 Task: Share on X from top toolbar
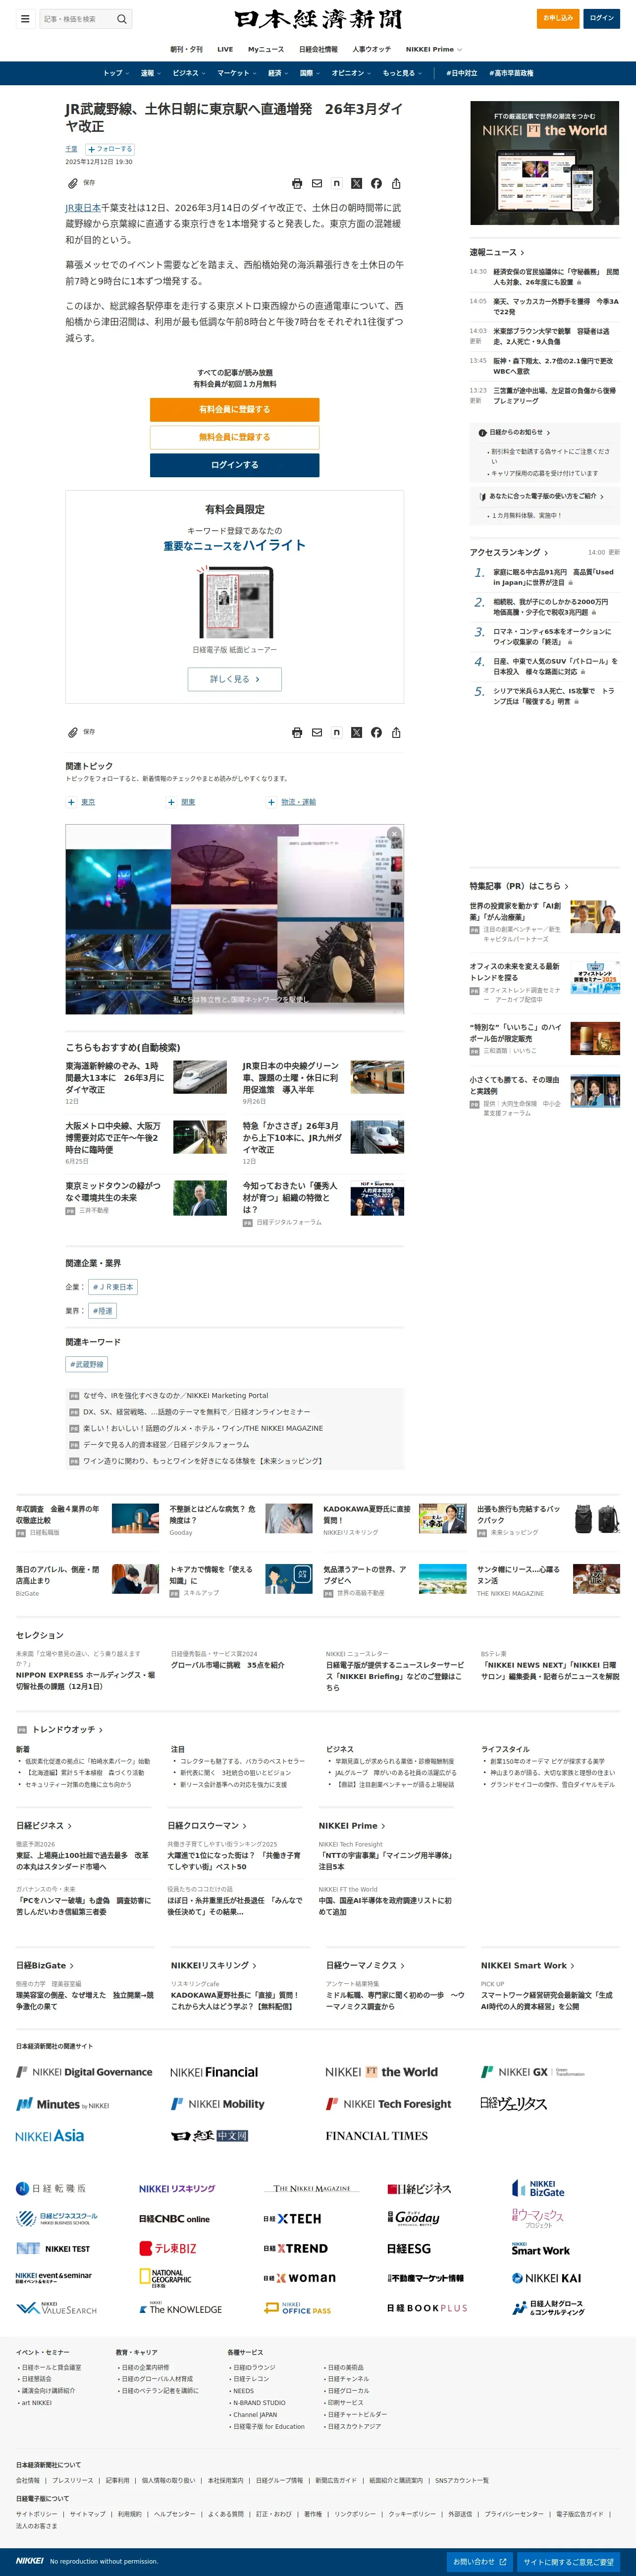[356, 183]
